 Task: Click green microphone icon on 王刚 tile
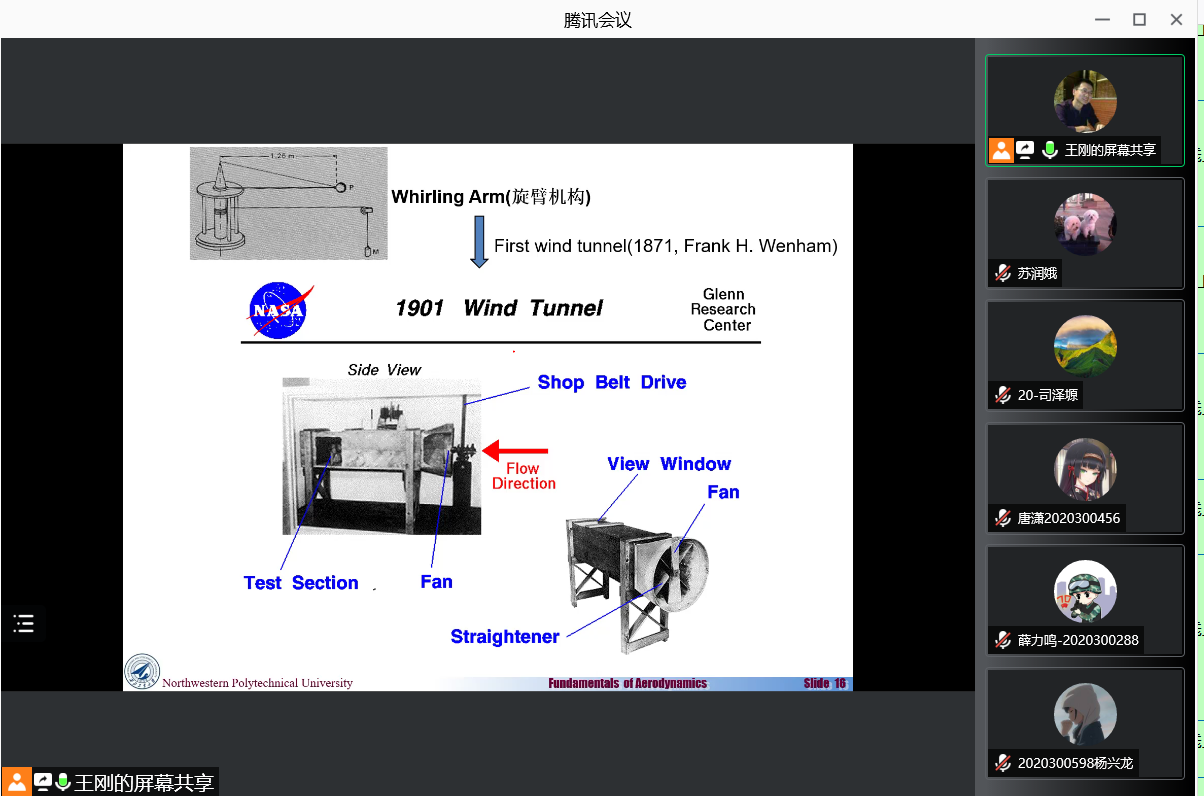tap(1049, 150)
